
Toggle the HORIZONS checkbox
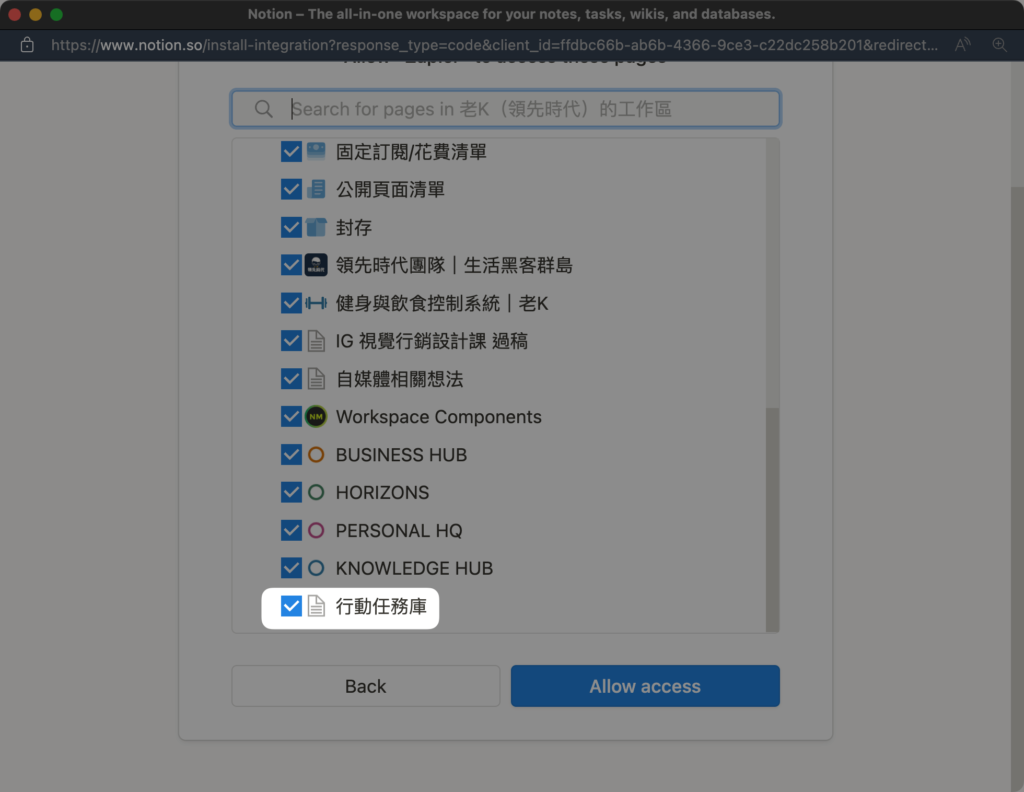point(291,492)
